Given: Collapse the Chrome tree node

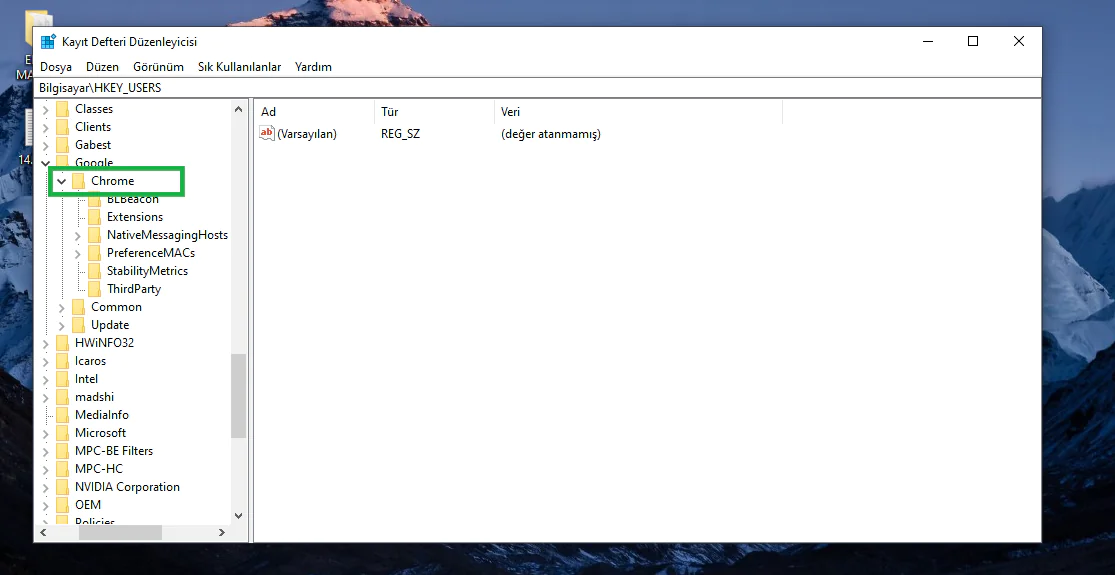Looking at the screenshot, I should coord(62,181).
